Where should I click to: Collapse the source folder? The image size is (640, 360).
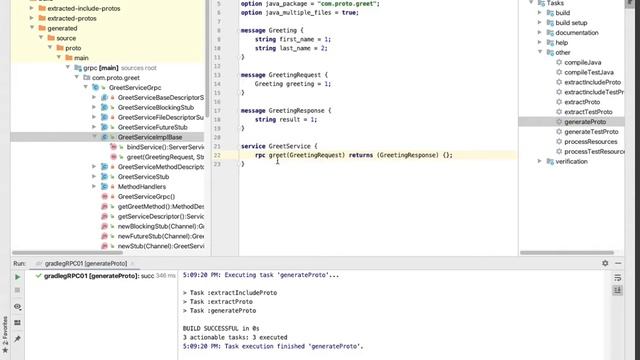pyautogui.click(x=41, y=38)
